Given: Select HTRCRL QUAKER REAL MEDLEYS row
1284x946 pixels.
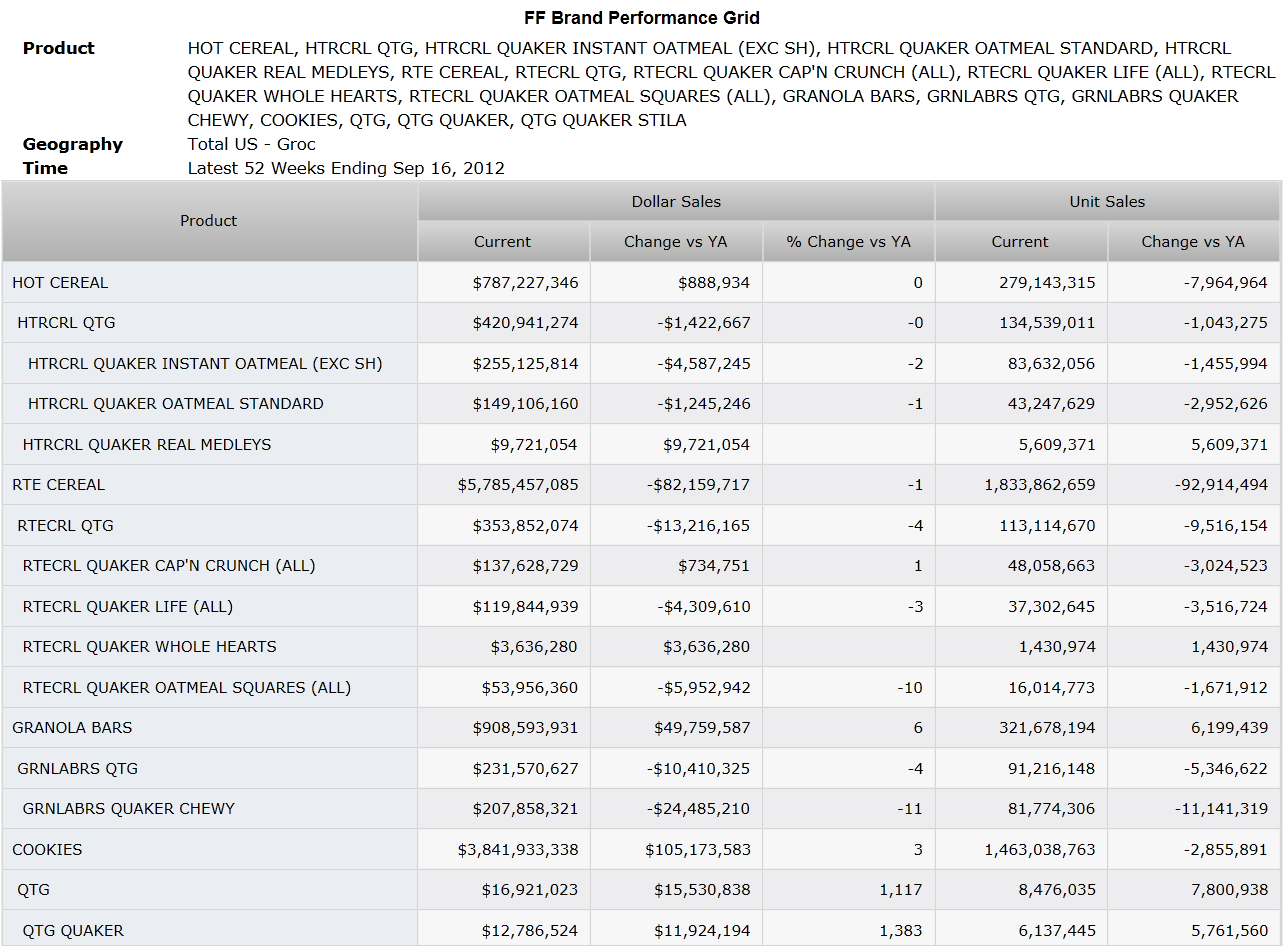Looking at the screenshot, I should click(x=209, y=445).
